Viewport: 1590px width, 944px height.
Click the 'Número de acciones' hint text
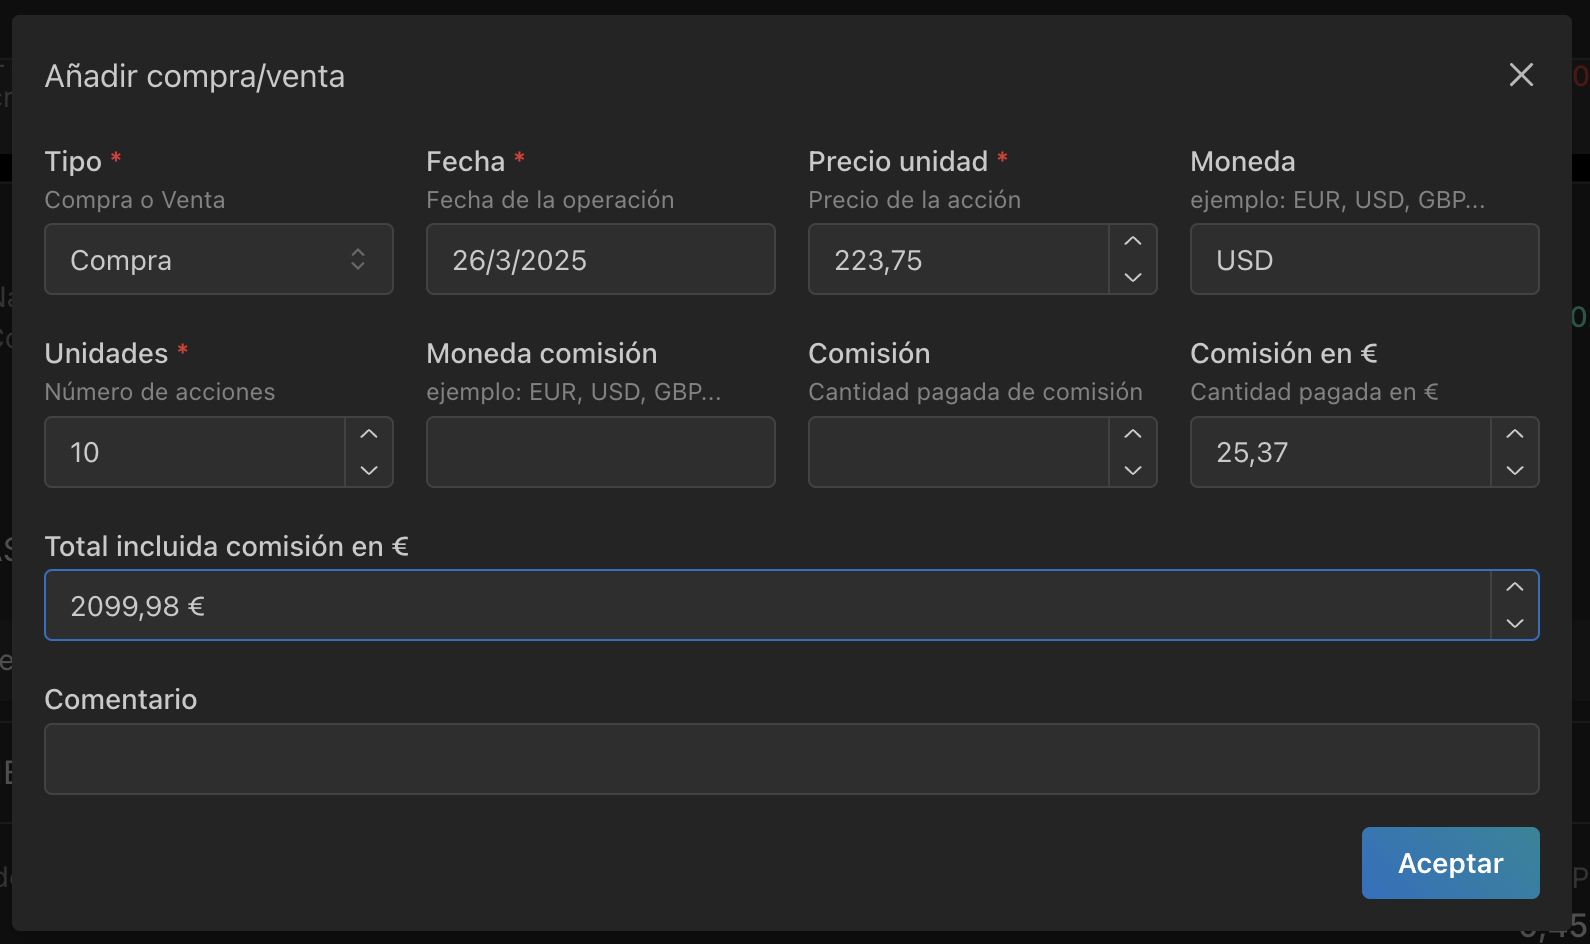pos(160,392)
